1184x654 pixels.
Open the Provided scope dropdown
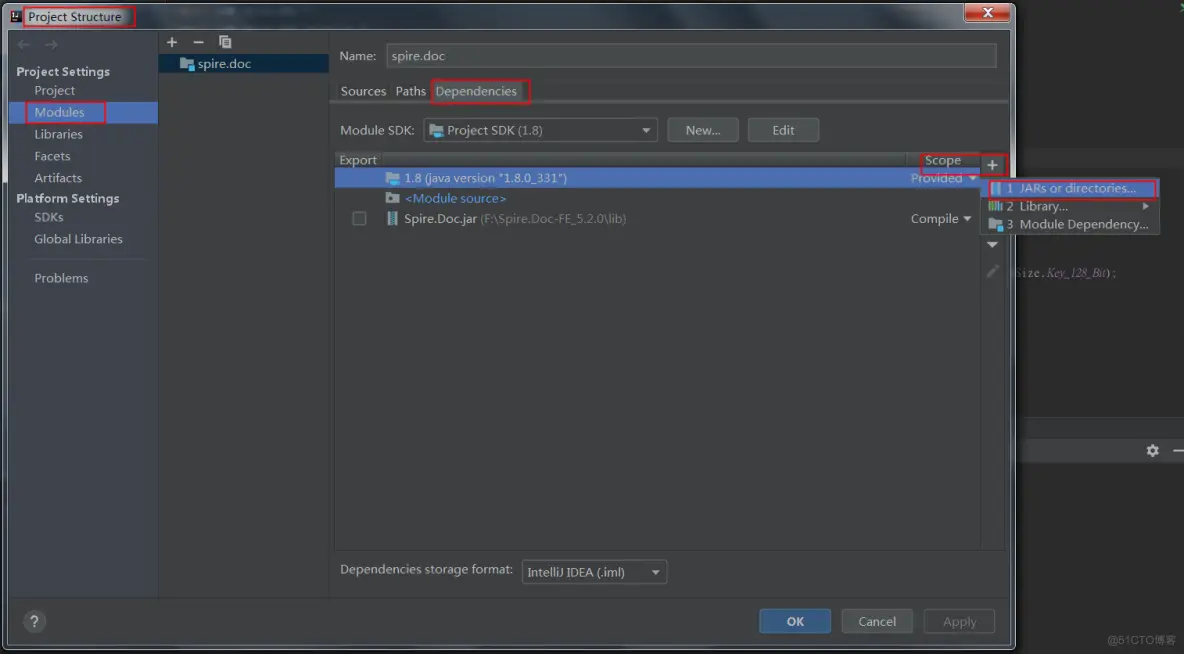[943, 178]
